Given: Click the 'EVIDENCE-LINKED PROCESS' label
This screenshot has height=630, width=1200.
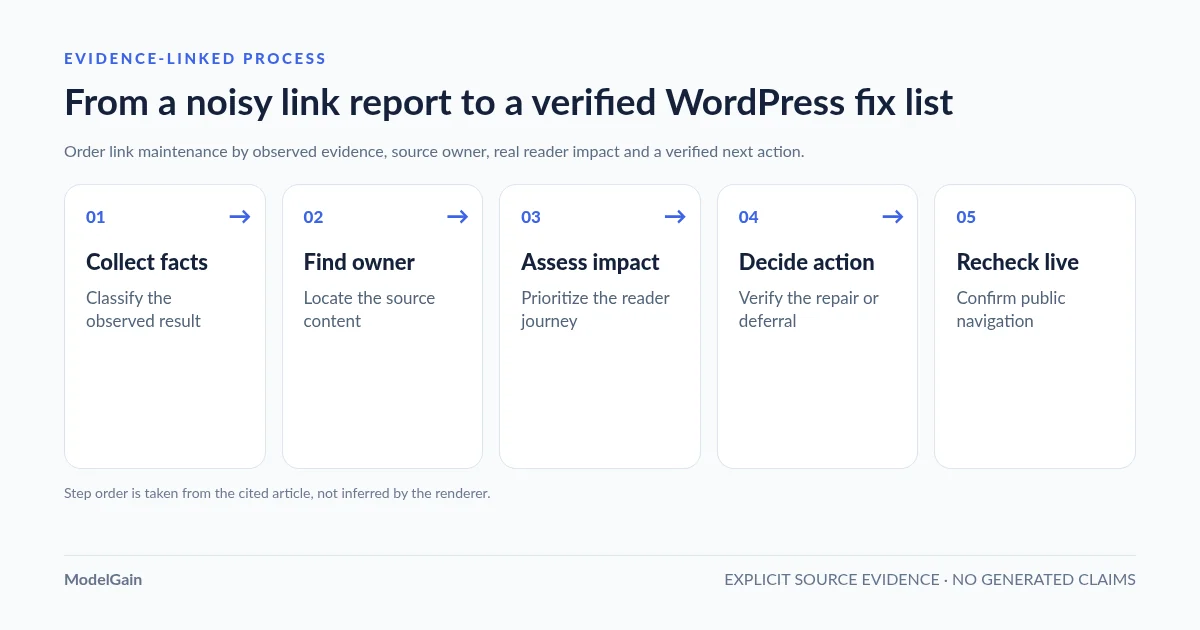Looking at the screenshot, I should coord(195,58).
